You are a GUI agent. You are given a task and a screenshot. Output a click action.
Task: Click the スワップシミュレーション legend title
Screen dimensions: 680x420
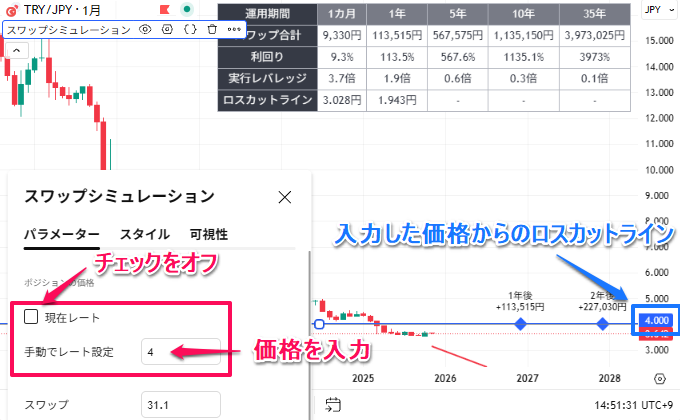point(69,30)
